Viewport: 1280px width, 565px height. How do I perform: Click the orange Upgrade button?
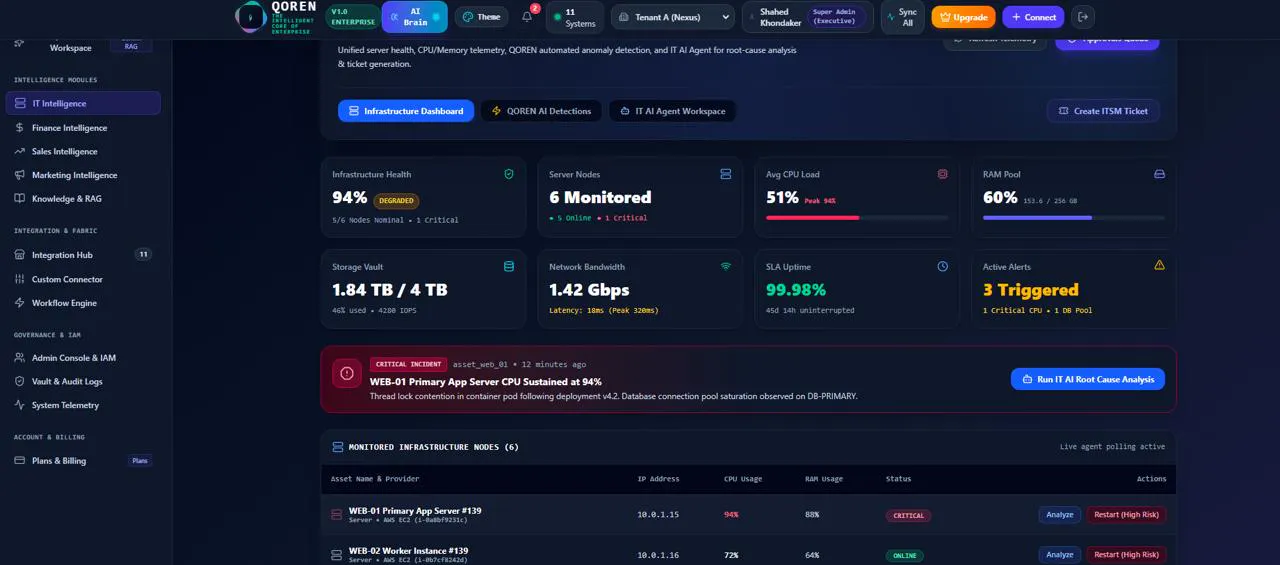coord(963,17)
